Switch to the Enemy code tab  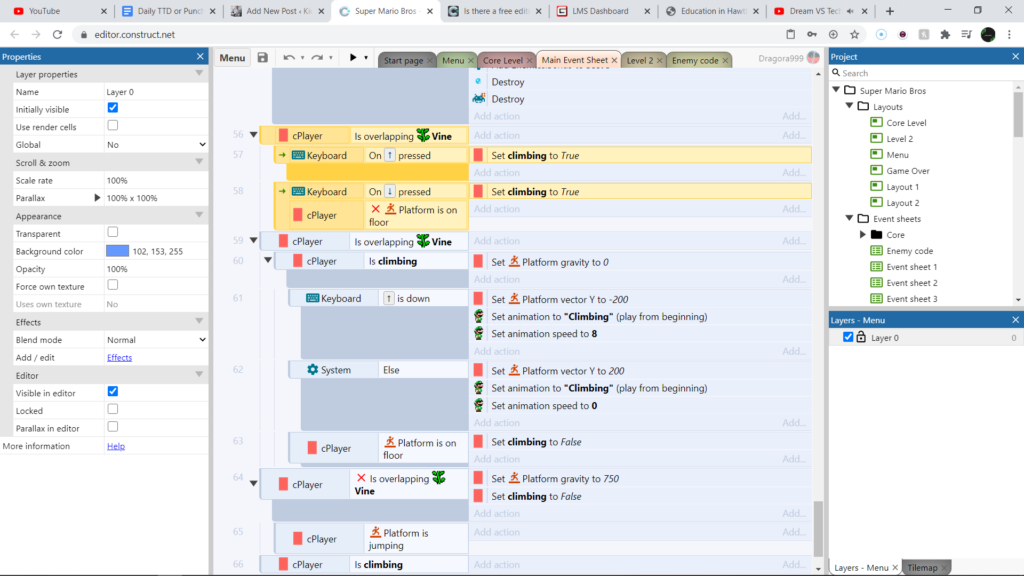coord(695,60)
